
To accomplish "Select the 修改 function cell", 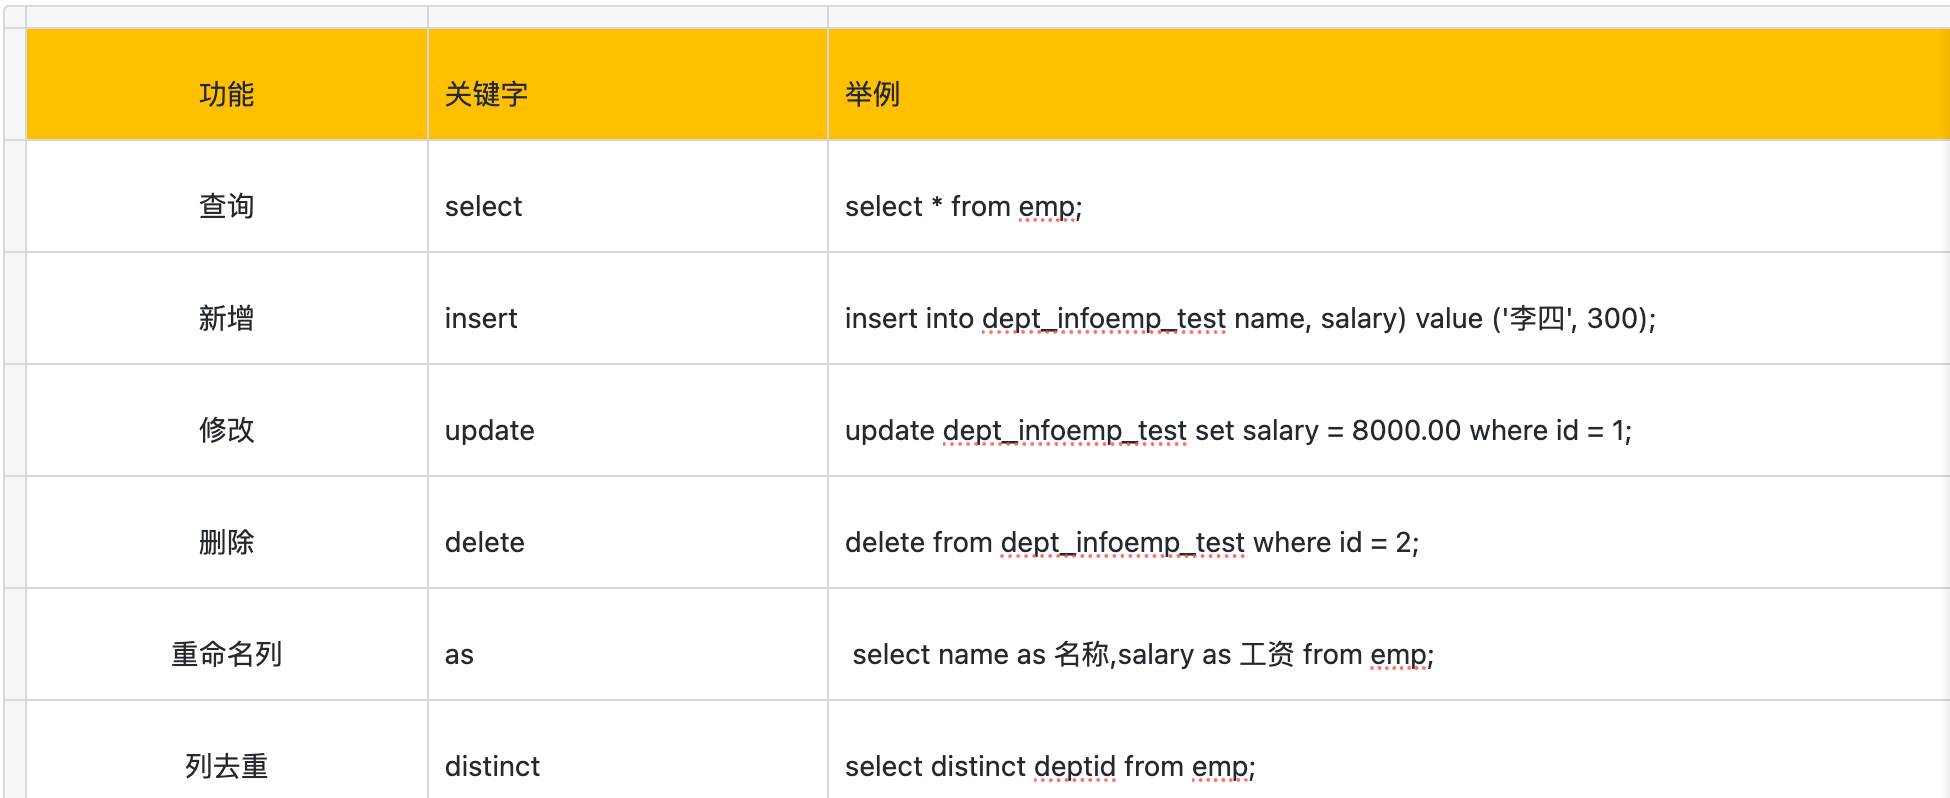I will [x=227, y=430].
